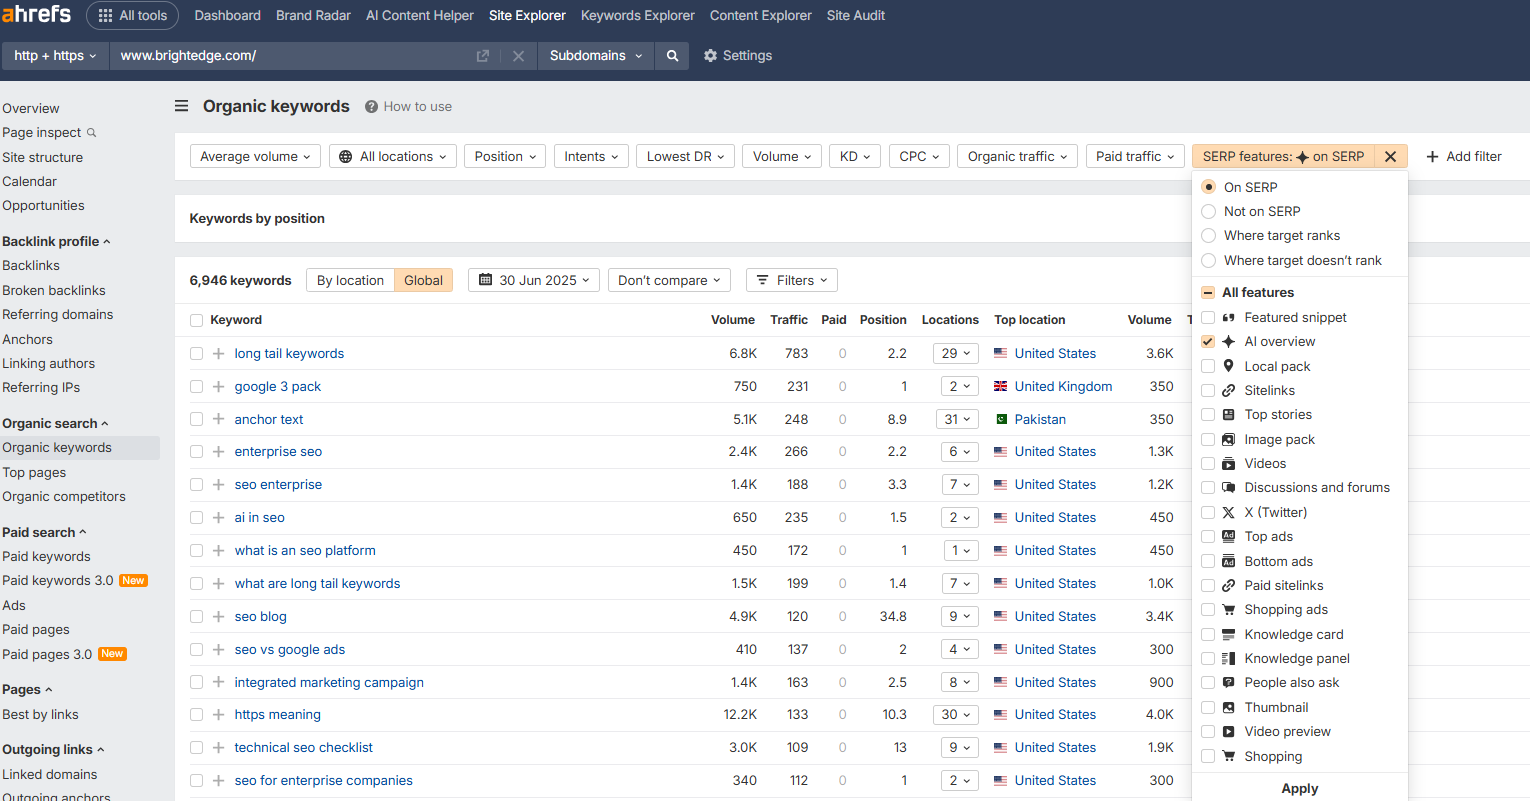Viewport: 1530px width, 801px height.
Task: Open Brand Radar in top navigation
Action: point(313,16)
